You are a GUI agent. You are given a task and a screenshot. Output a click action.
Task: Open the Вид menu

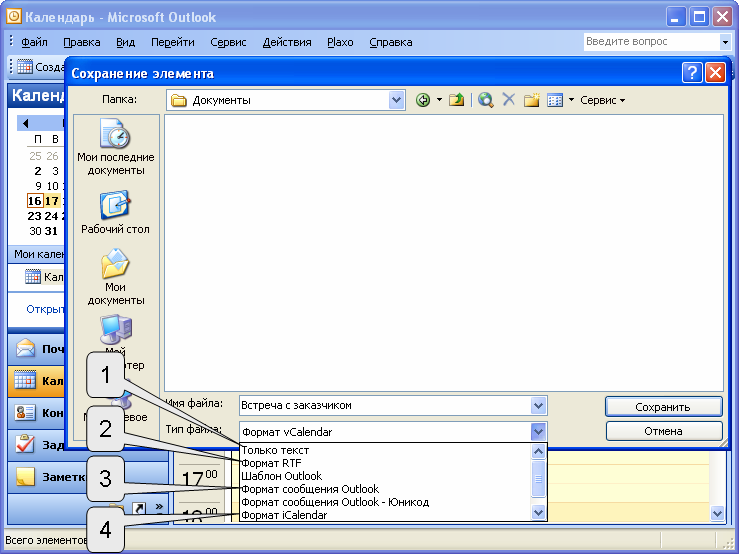click(125, 42)
